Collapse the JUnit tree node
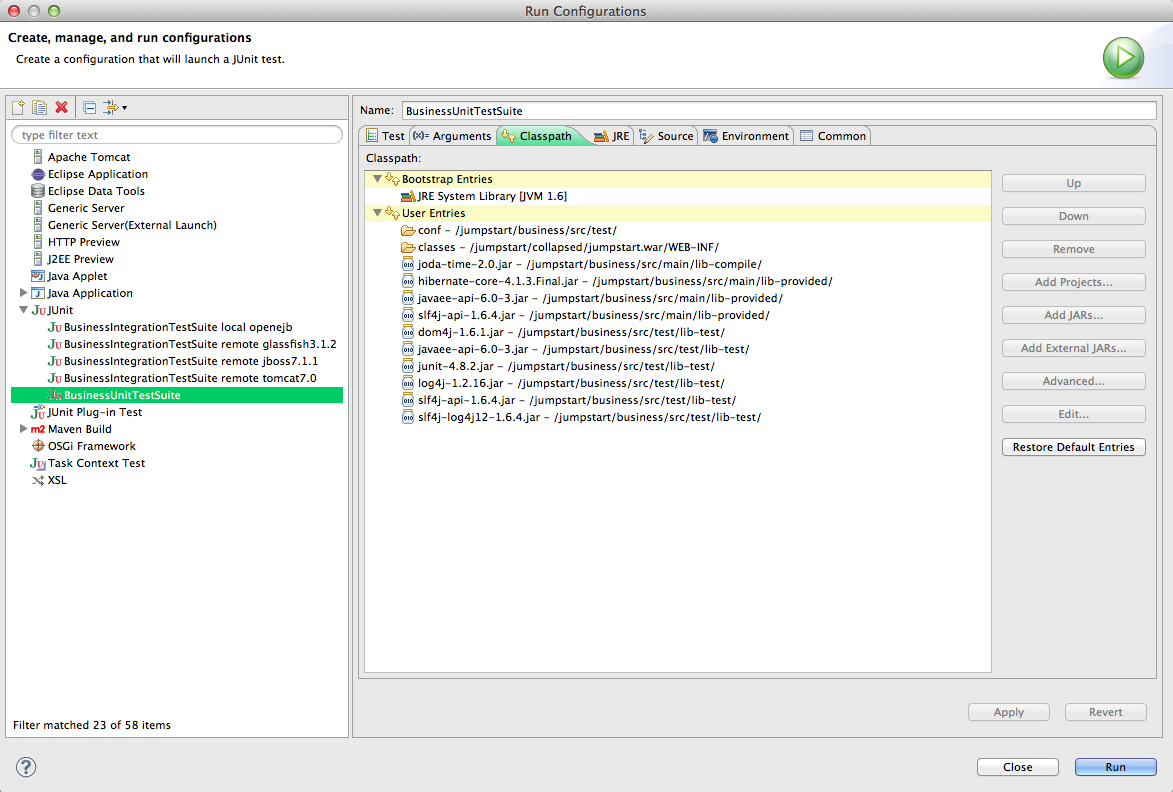Viewport: 1173px width, 792px height. [x=23, y=310]
